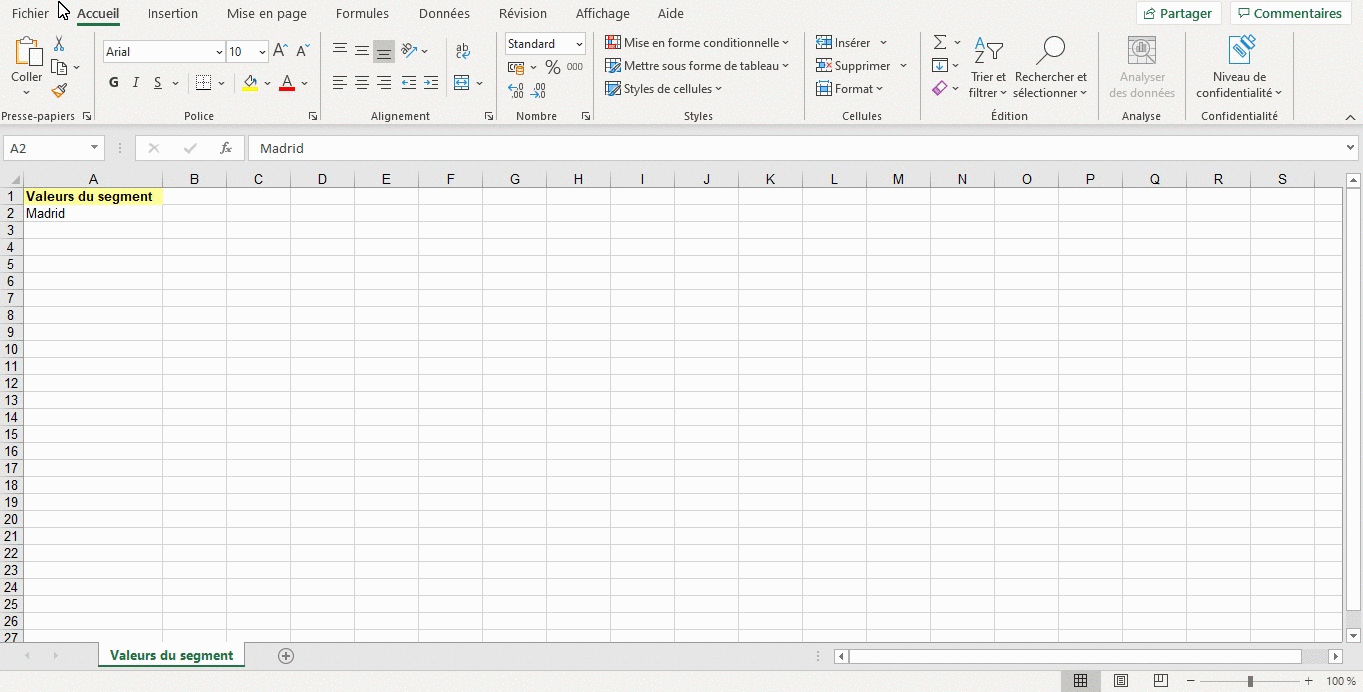Click Rechercher et sélectionner button

[1050, 68]
